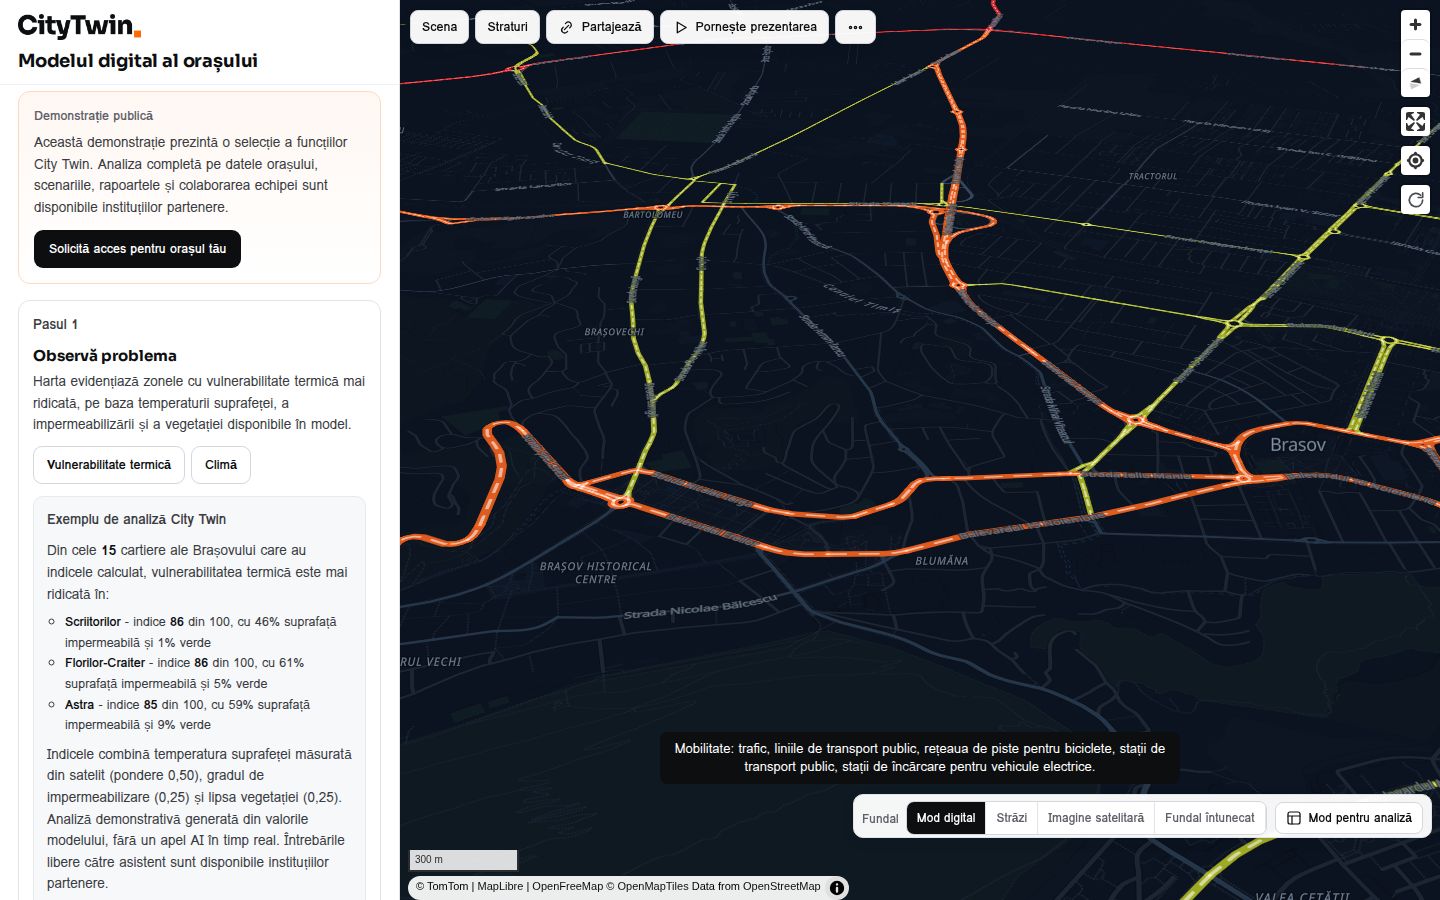Click the Exemplu de analiză City Twin title
This screenshot has height=900, width=1440.
click(136, 520)
